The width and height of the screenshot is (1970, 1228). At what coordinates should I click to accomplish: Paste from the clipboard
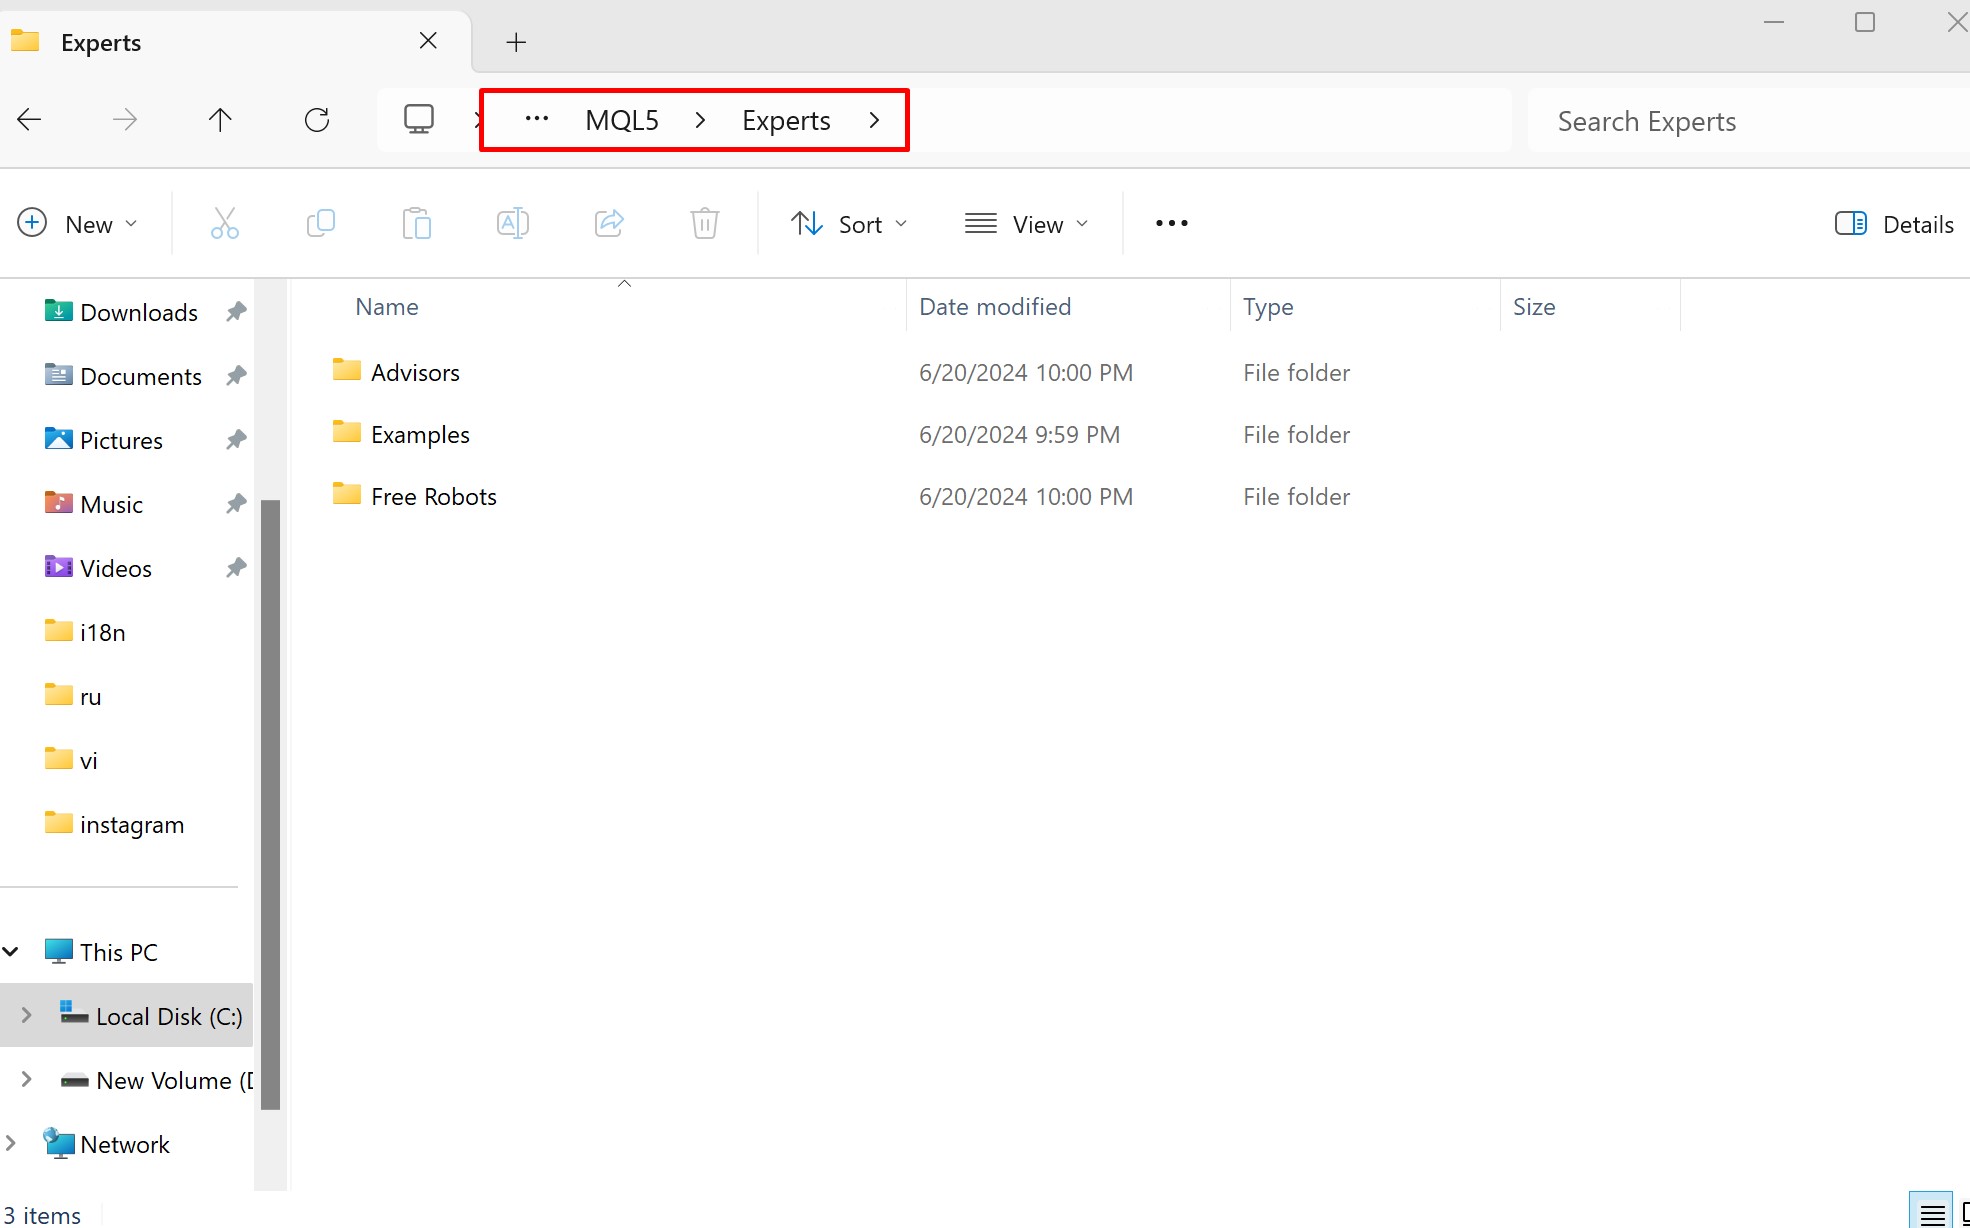click(416, 223)
